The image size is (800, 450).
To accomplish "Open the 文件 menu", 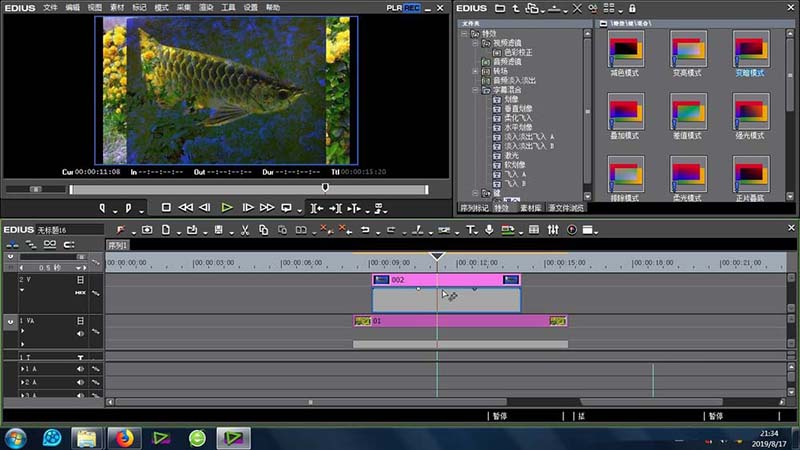I will (x=50, y=7).
